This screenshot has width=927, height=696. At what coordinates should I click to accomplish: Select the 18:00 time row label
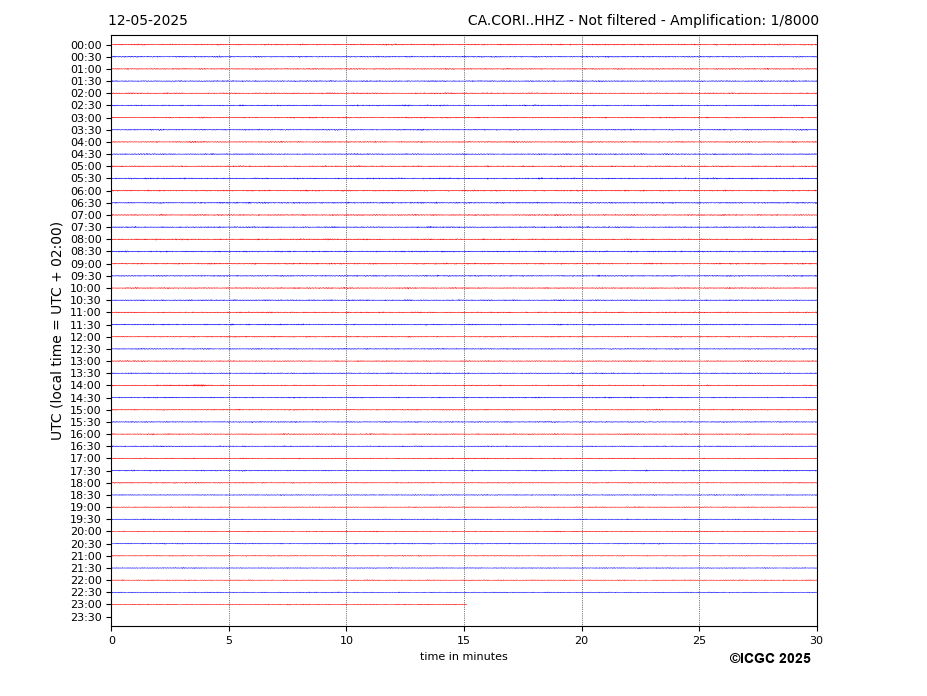pos(86,484)
